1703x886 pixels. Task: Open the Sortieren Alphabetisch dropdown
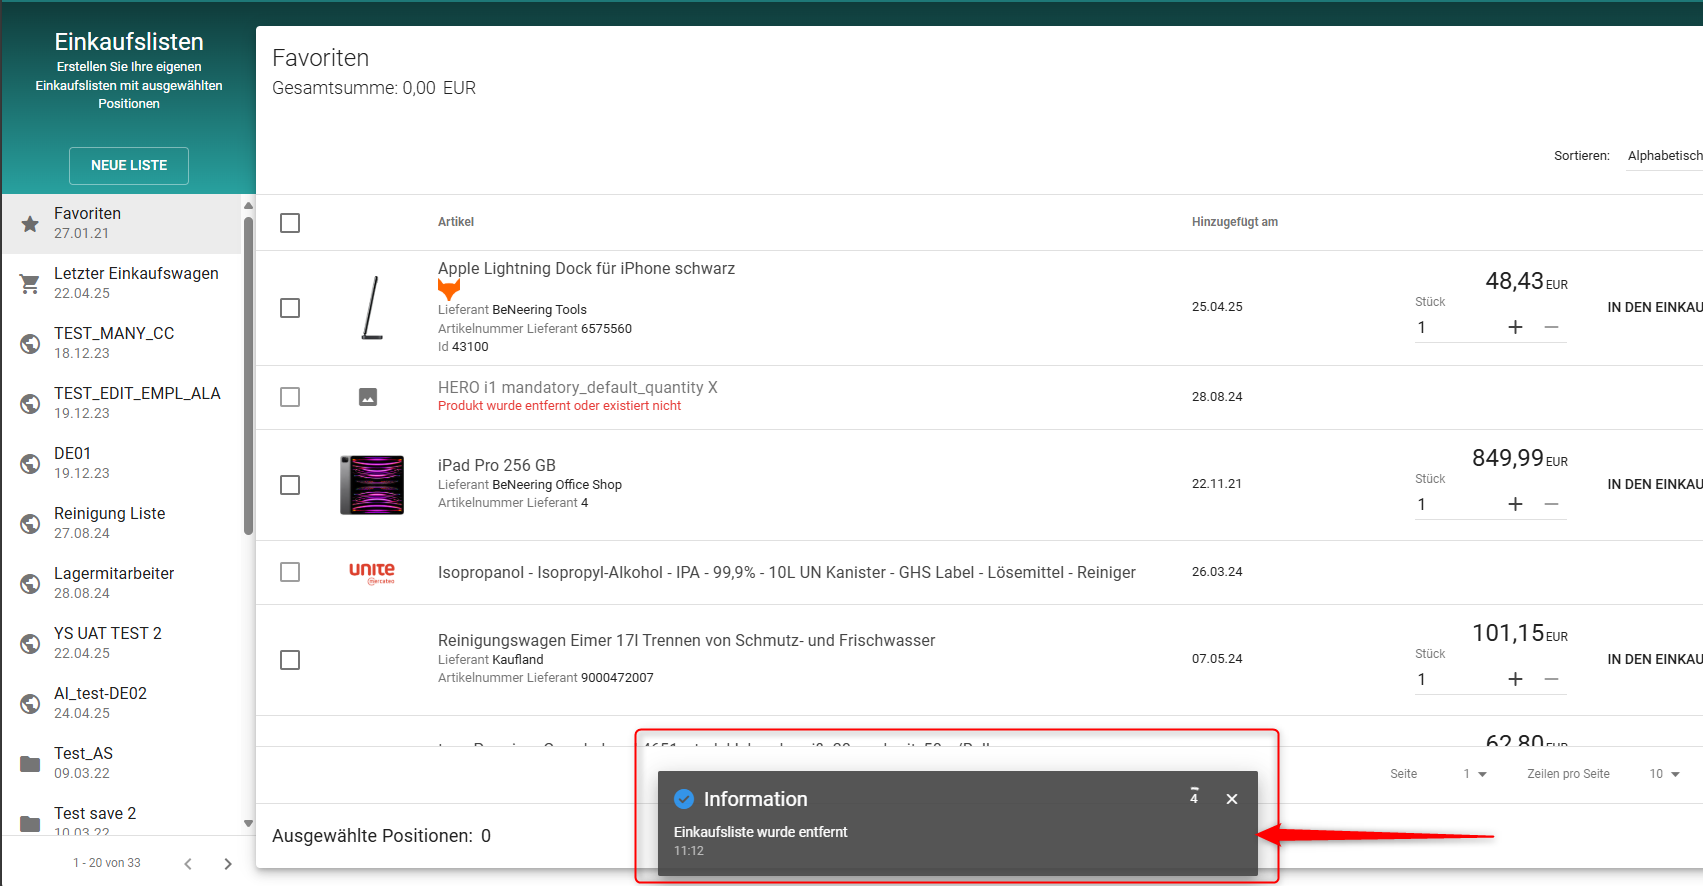[1663, 156]
